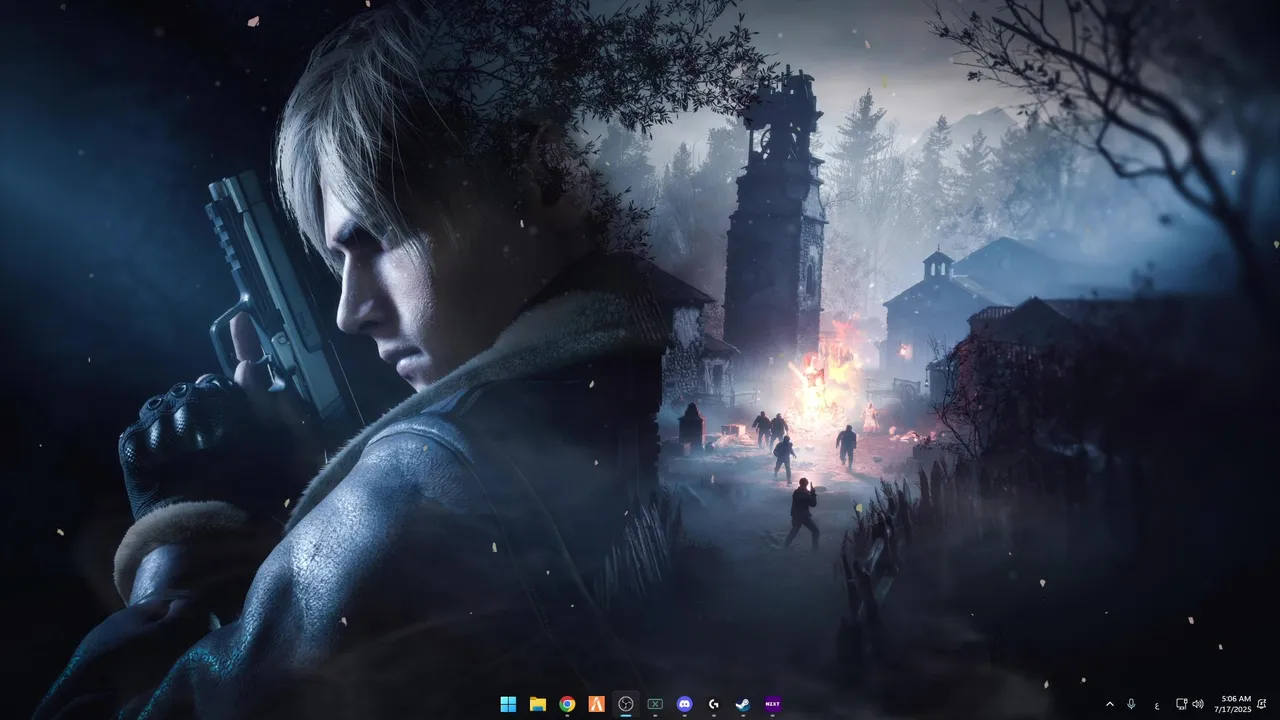The image size is (1280, 720).
Task: Launch Google Chrome from the taskbar
Action: (x=567, y=704)
